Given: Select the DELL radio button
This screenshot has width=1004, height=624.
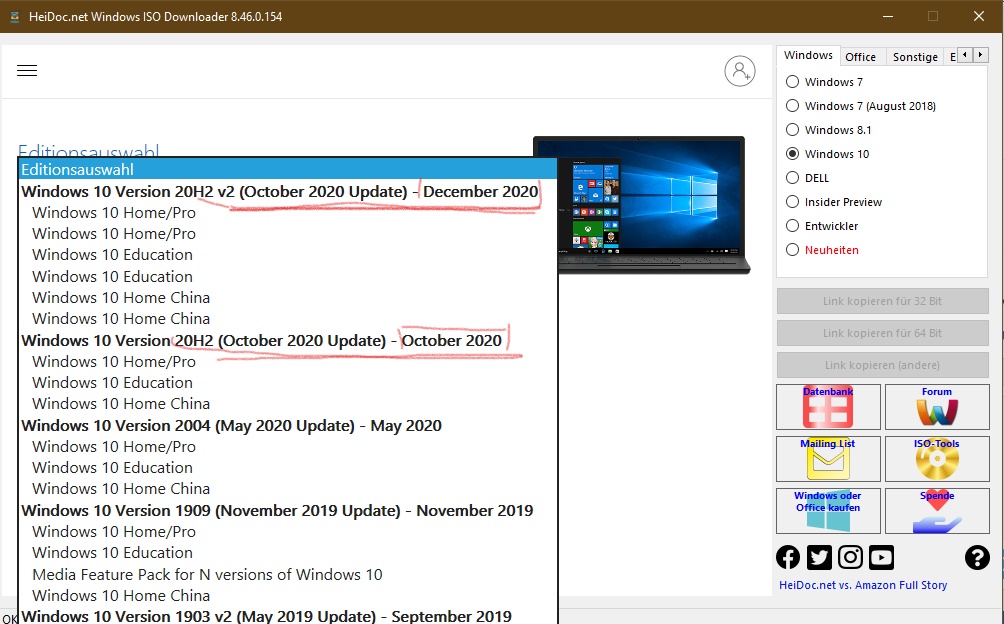Looking at the screenshot, I should [x=793, y=178].
